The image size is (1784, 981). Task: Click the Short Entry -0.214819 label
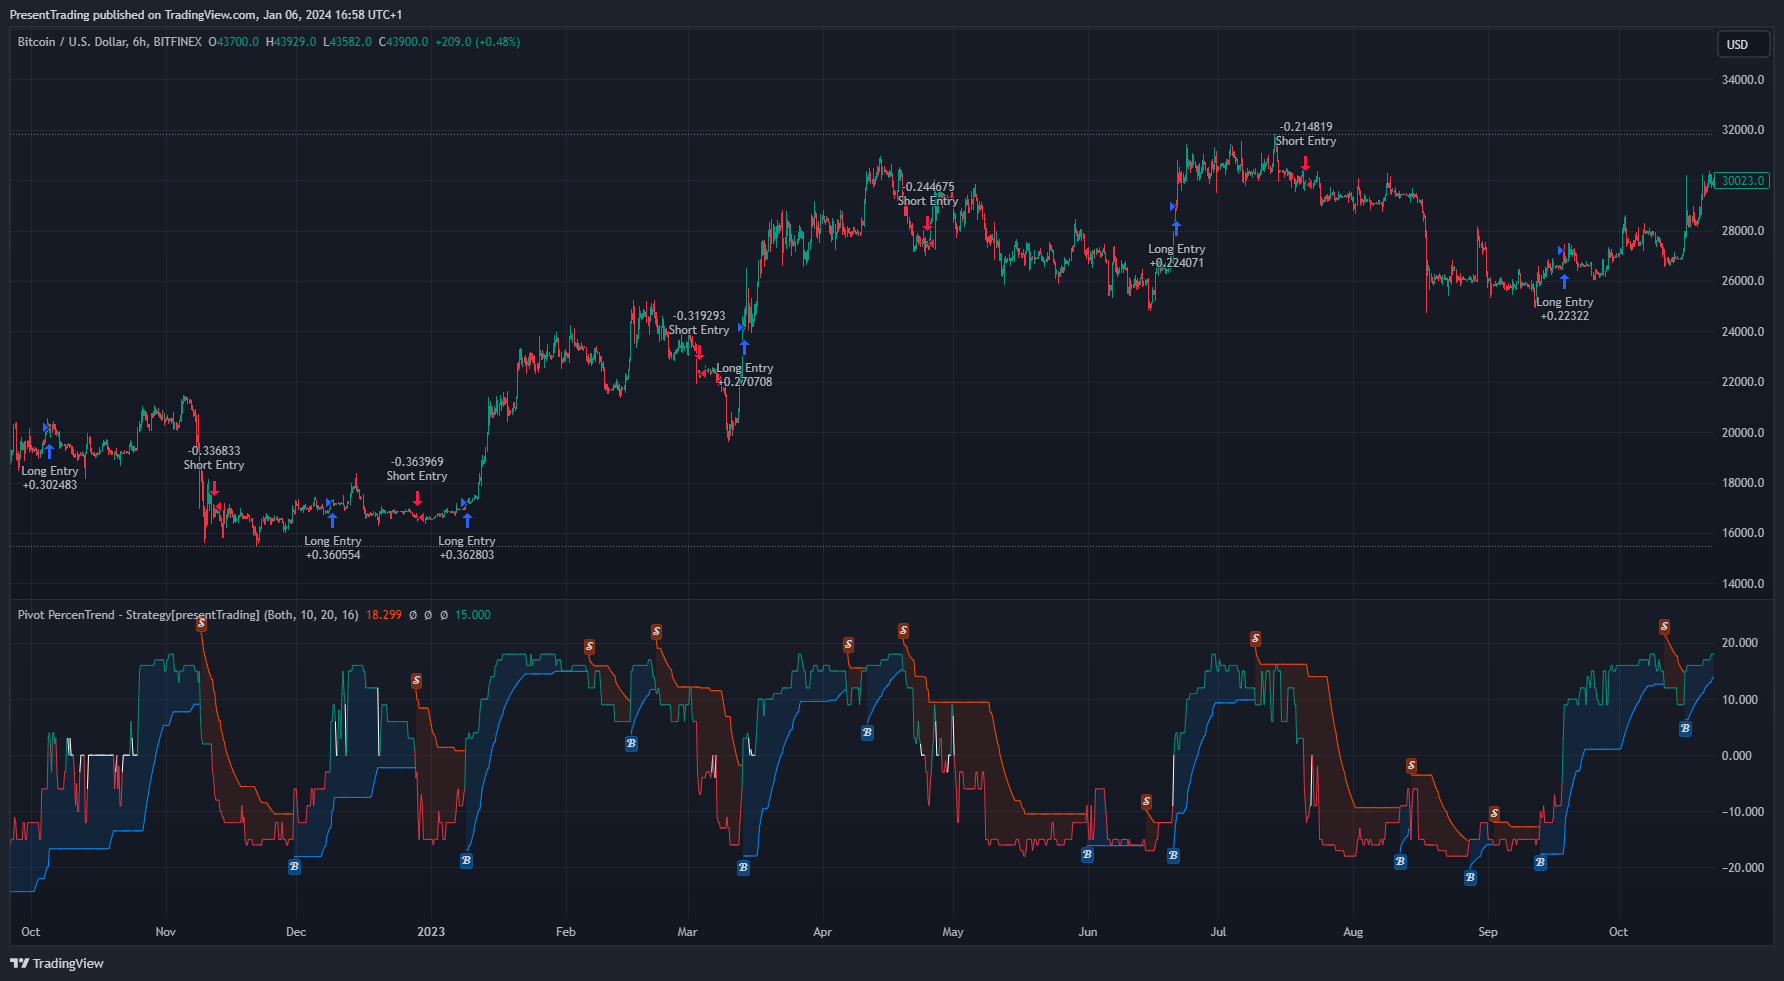tap(1306, 134)
